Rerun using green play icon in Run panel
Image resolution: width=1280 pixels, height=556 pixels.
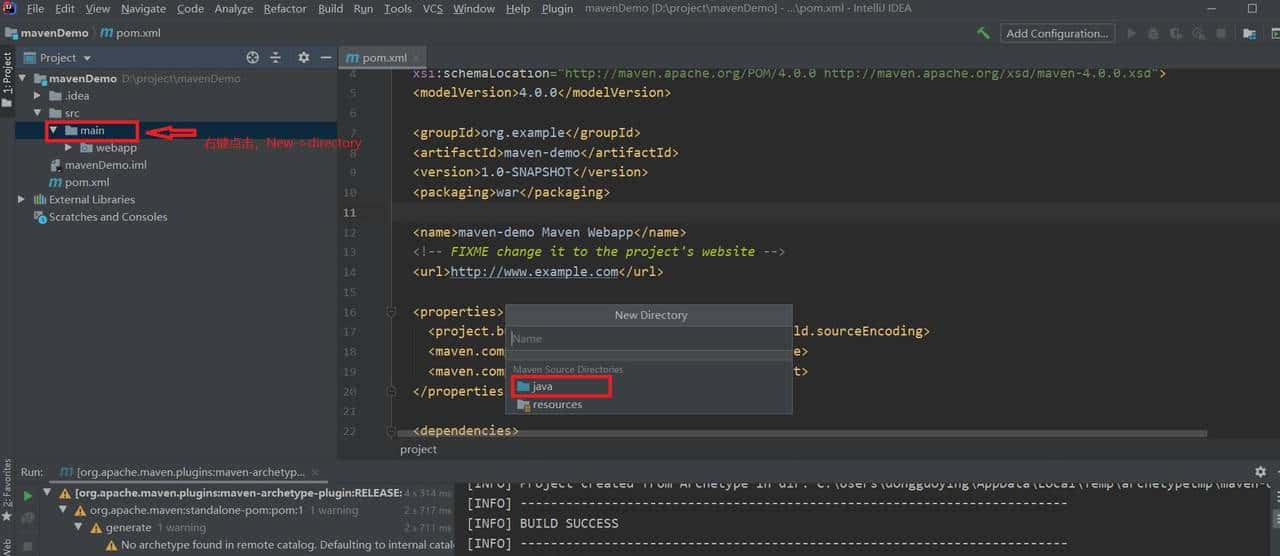pyautogui.click(x=28, y=495)
